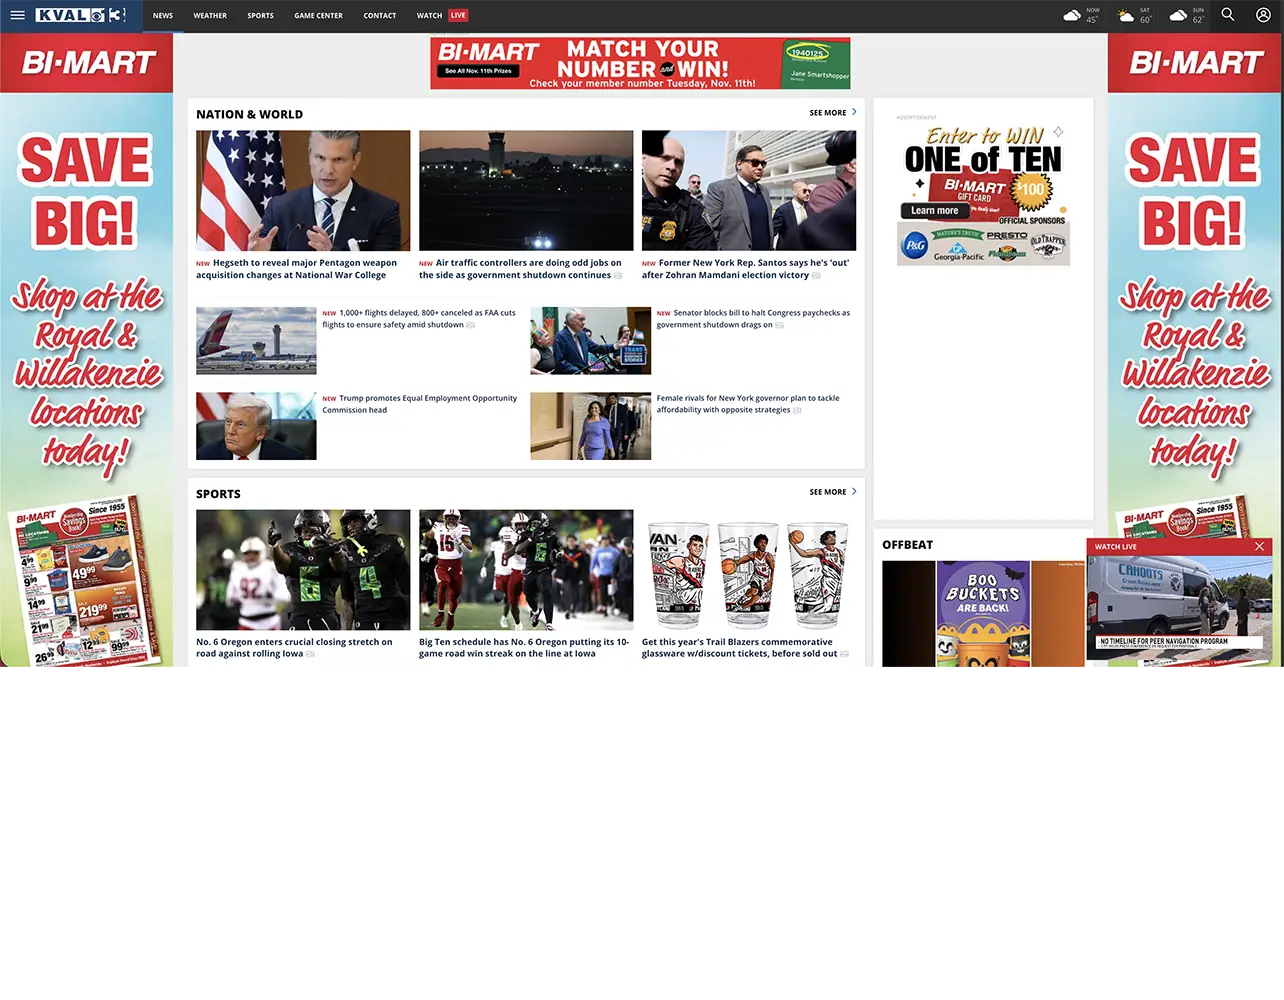Screen dimensions: 1284x1000
Task: Click the left Bi-Mart Save Big ad
Action: pos(86,350)
